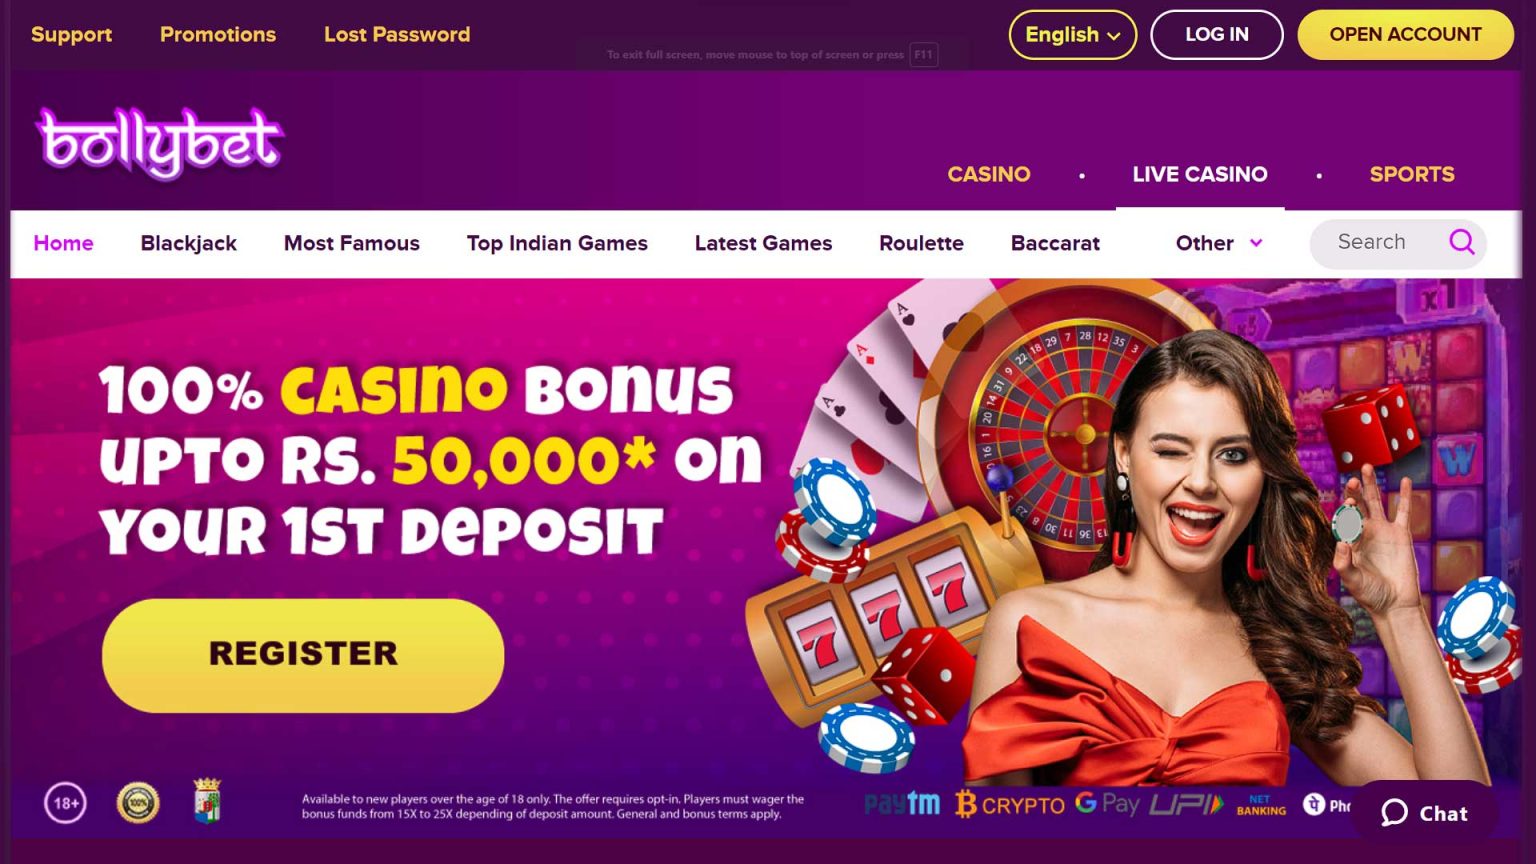Screen dimensions: 1536x864
Task: Click the Net Banking icon
Action: 1261,805
